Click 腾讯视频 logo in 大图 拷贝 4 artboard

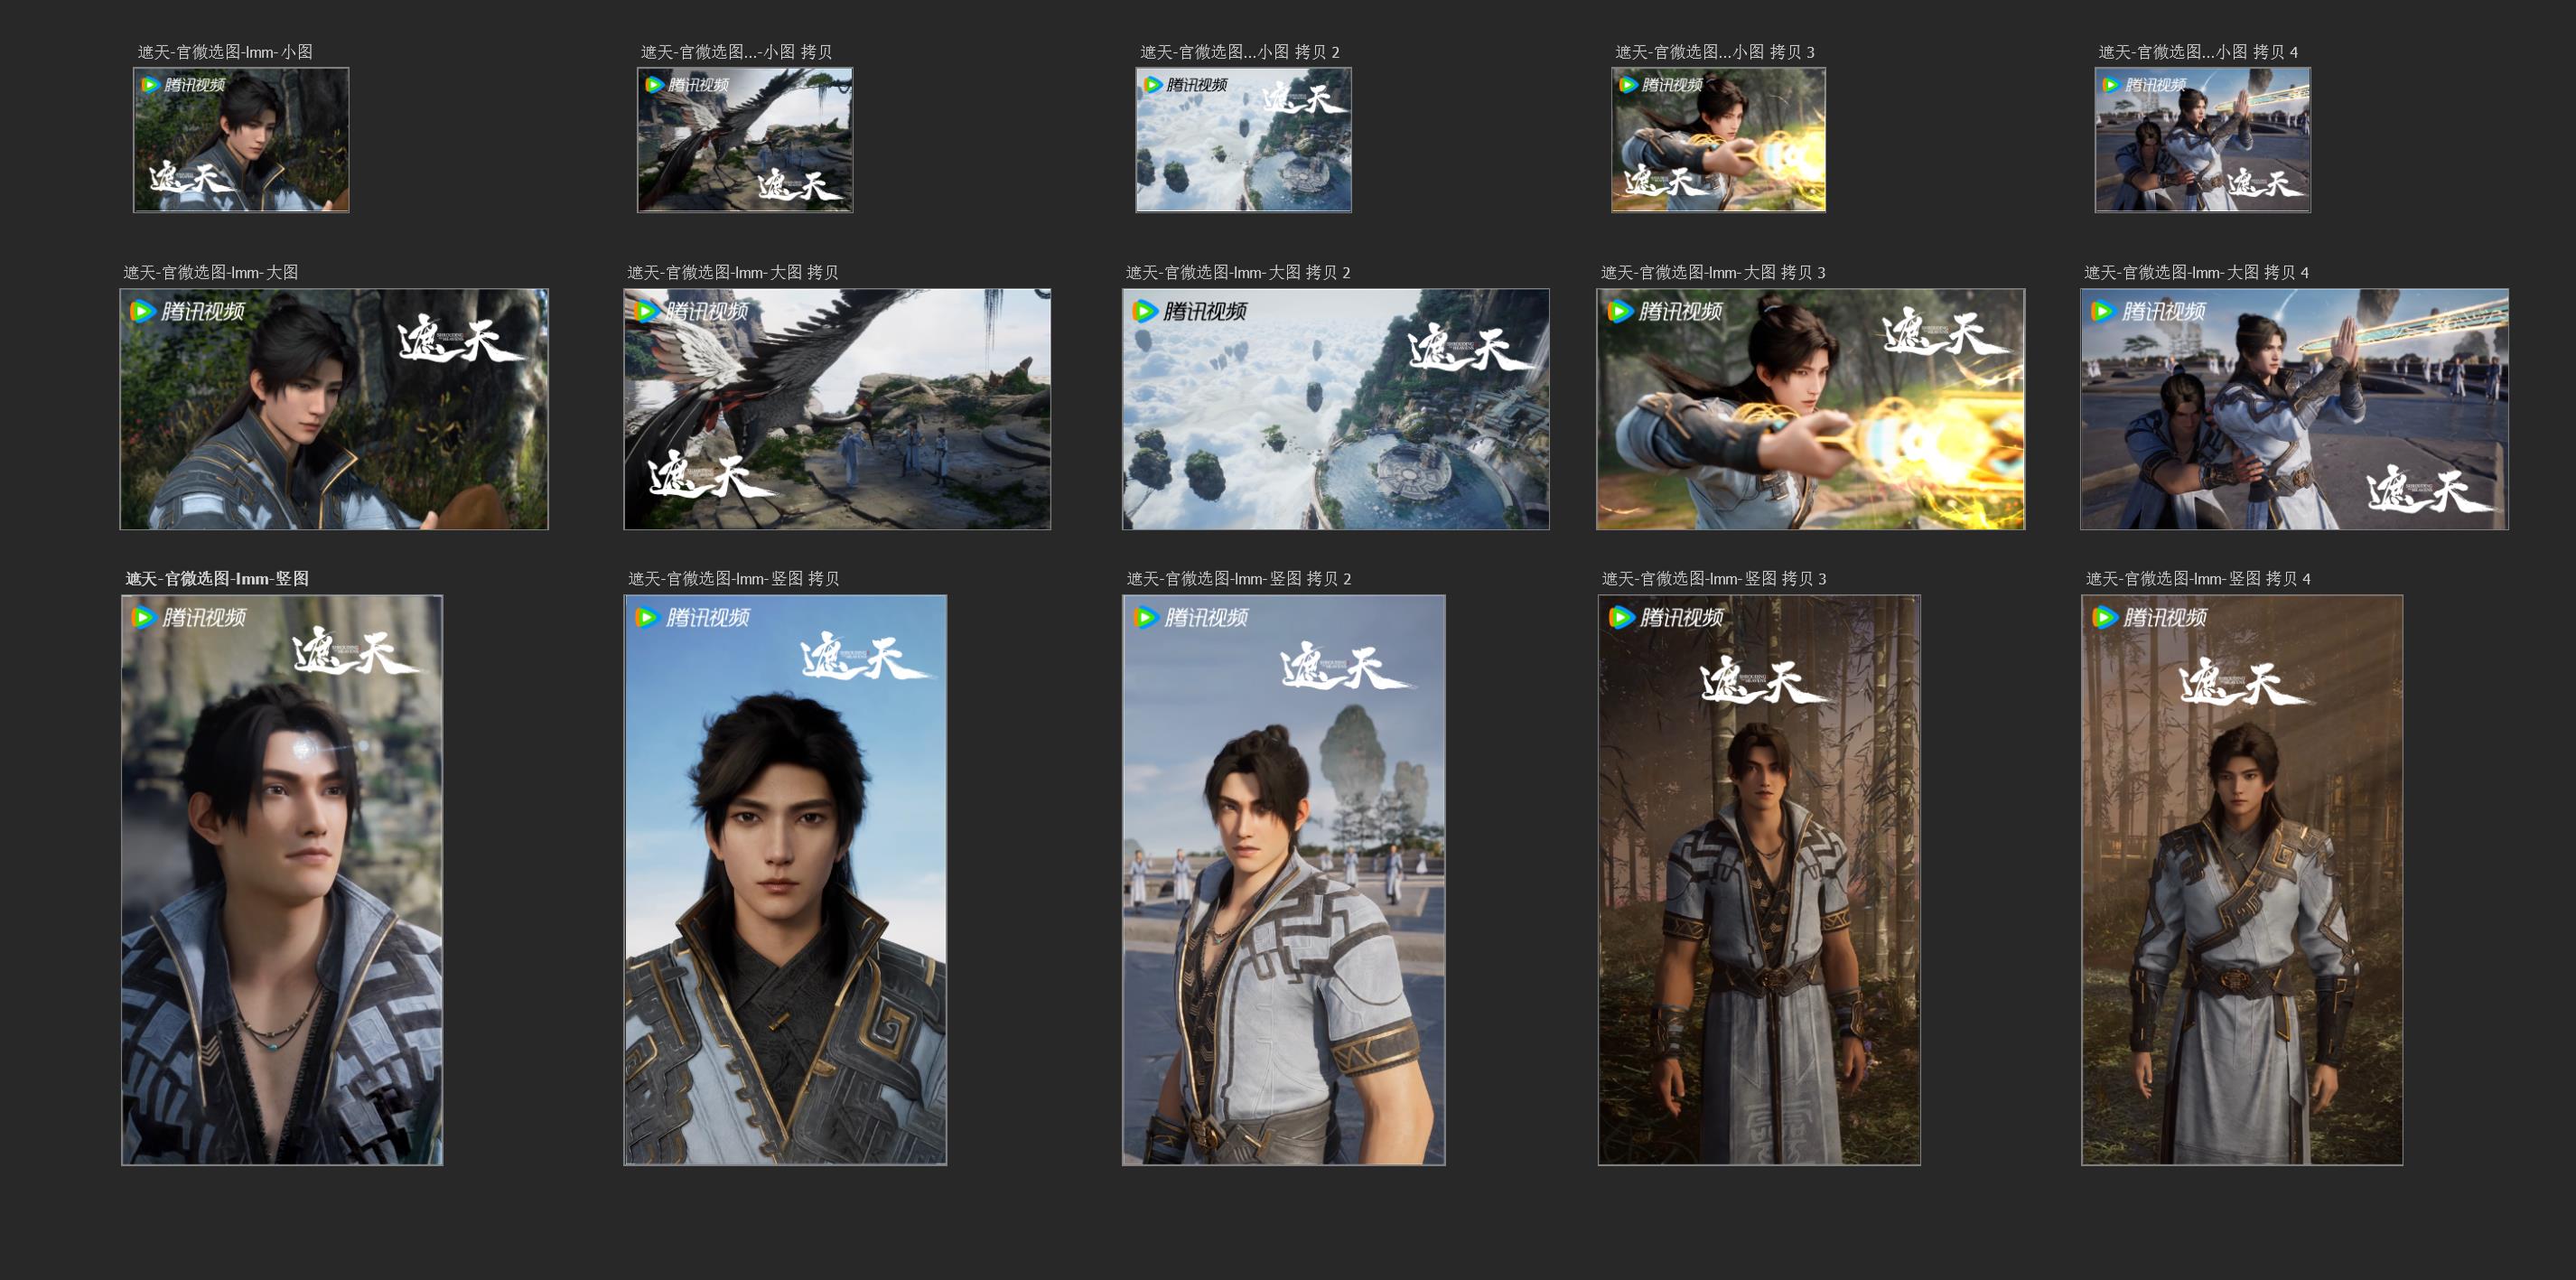pos(2149,311)
